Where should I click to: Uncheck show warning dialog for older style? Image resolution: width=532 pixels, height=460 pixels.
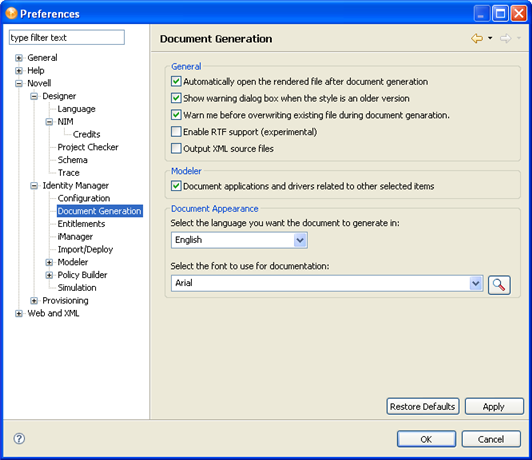point(176,98)
